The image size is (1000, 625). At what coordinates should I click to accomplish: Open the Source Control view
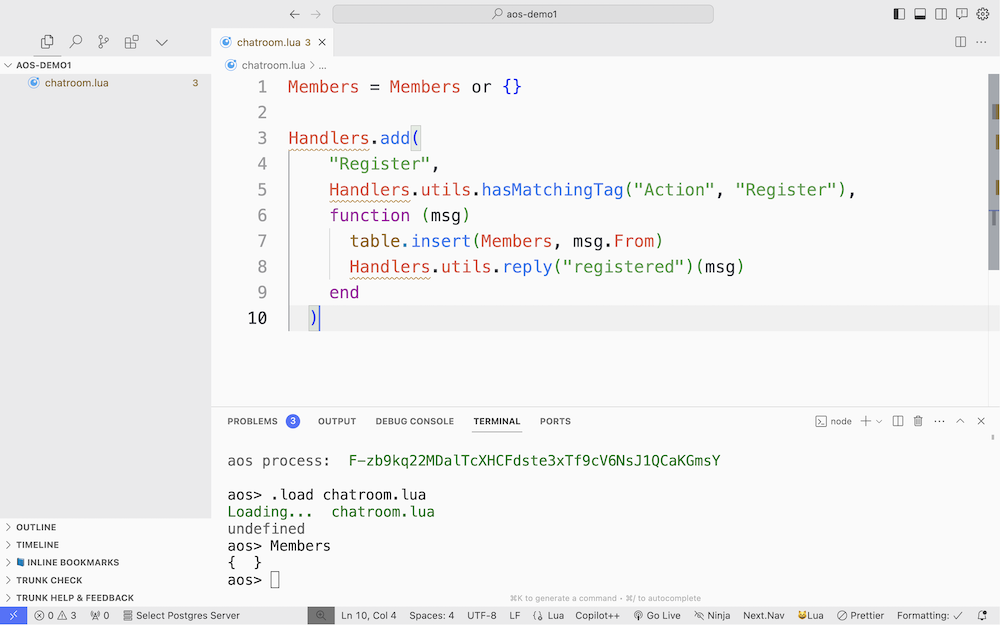pos(103,42)
